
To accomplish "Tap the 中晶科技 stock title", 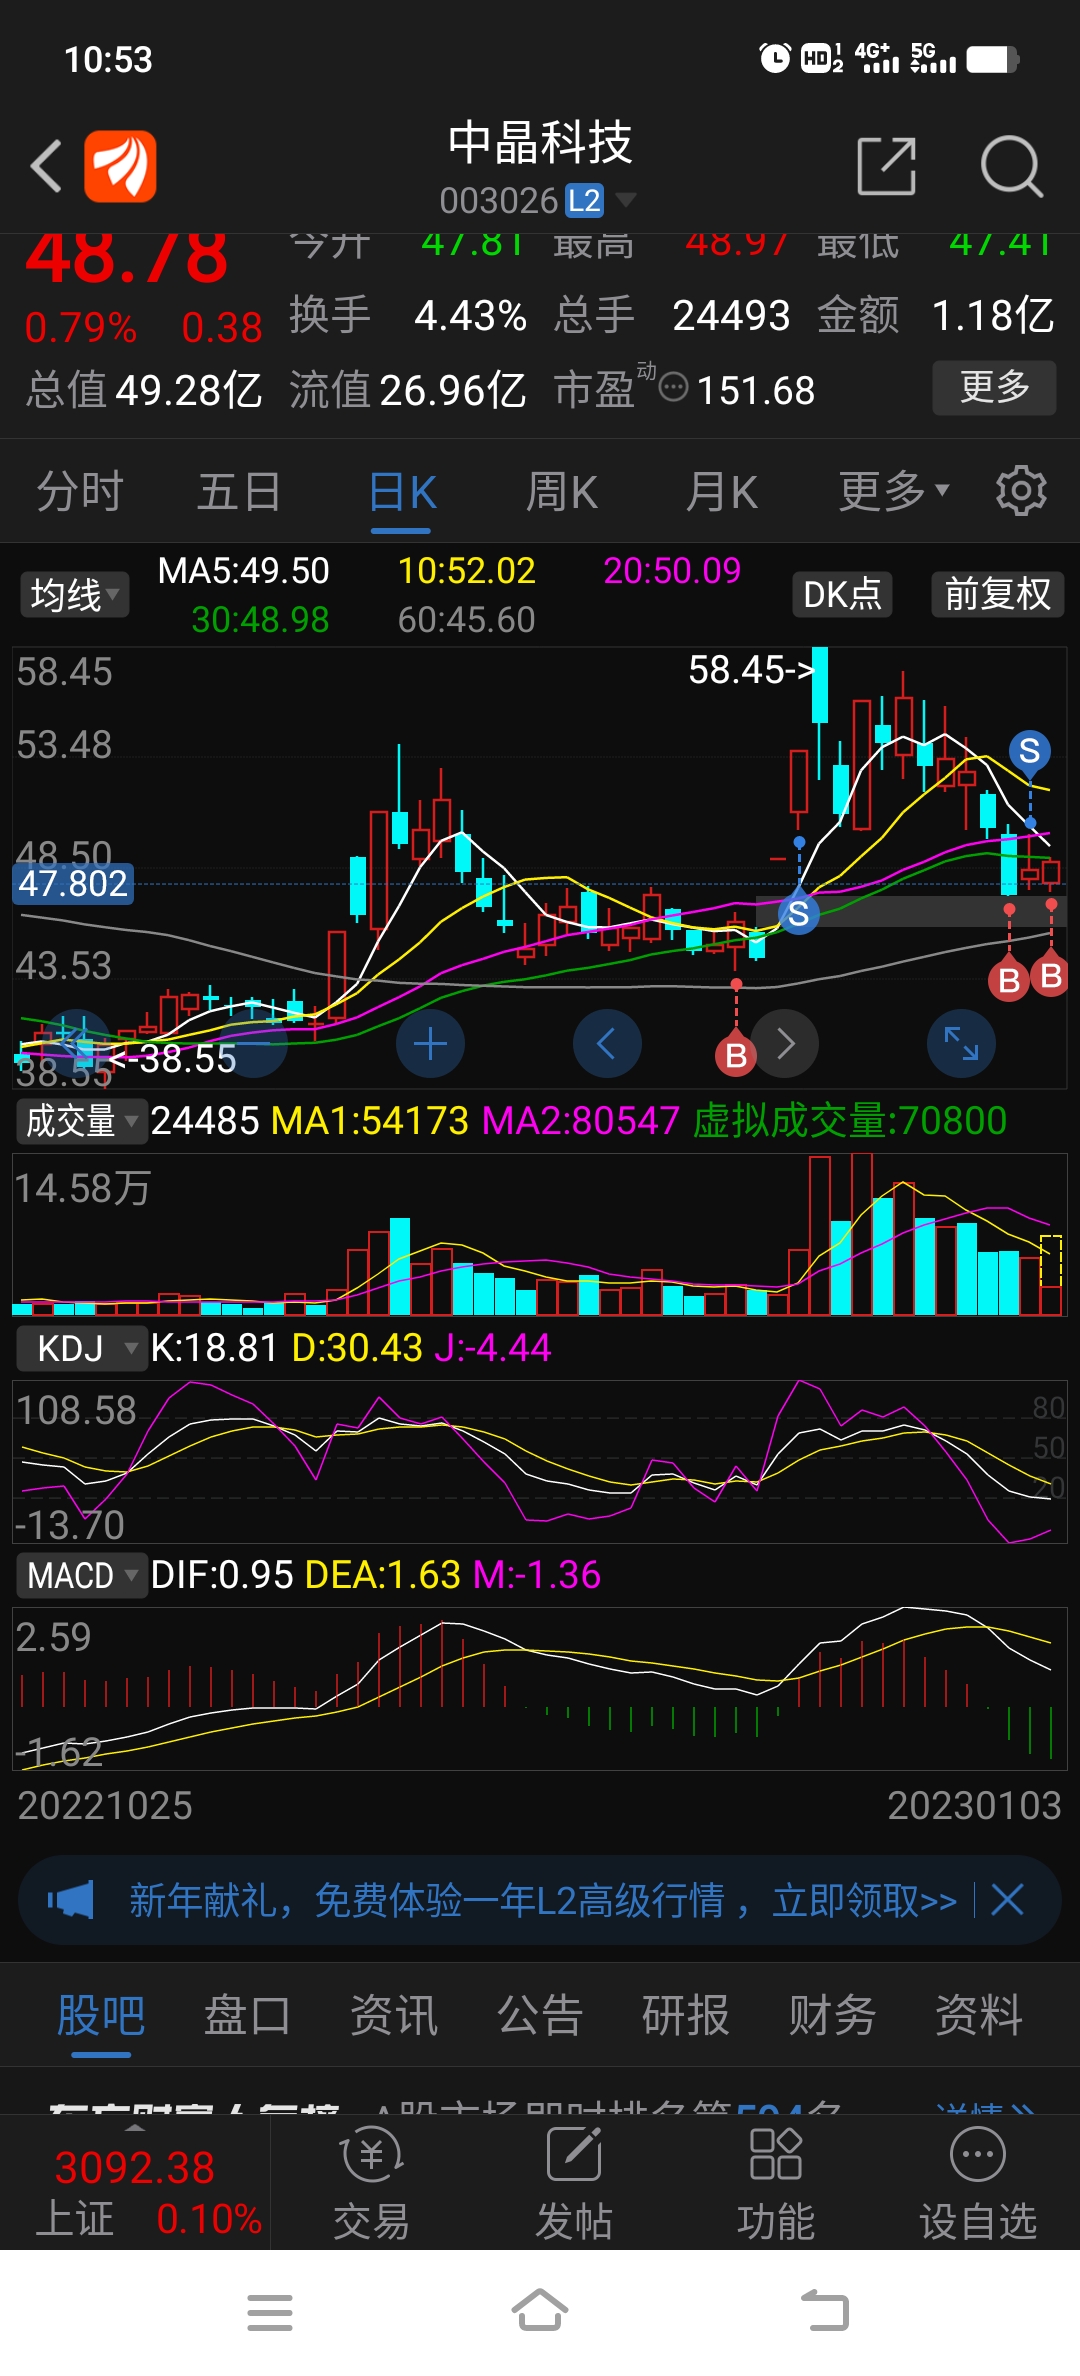I will pos(540,143).
